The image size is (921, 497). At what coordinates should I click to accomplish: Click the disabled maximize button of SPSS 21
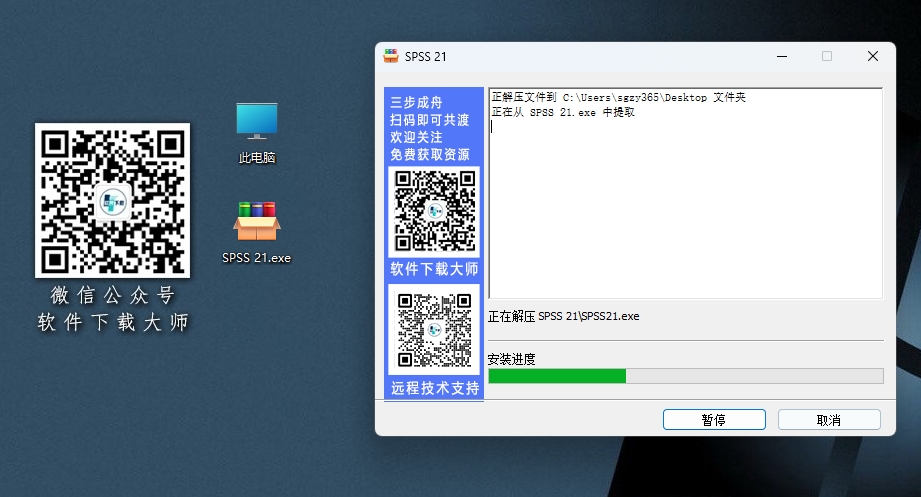tap(827, 56)
